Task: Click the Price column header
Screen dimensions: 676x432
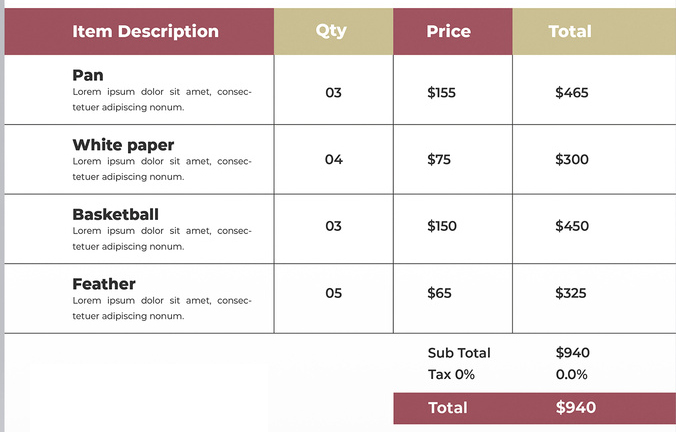Action: coord(448,31)
